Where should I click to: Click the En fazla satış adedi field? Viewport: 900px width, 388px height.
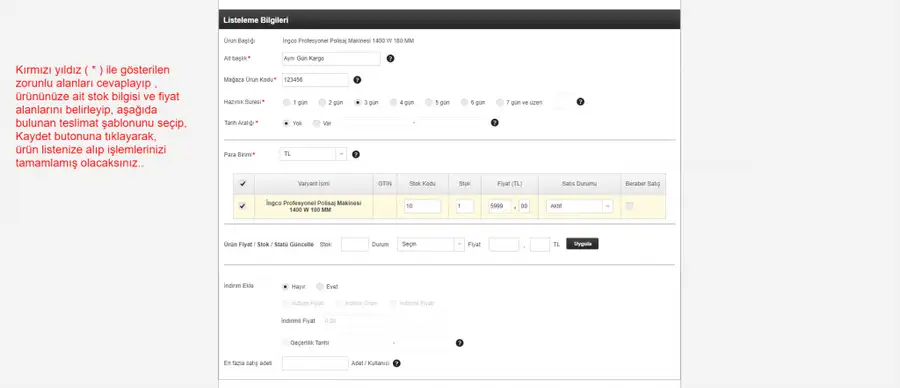315,363
